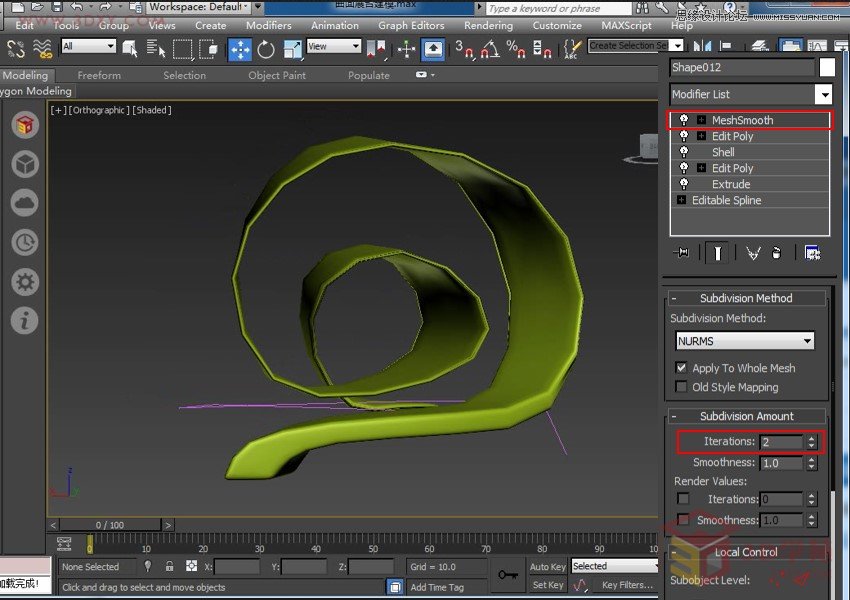Open the Rendering menu
850x600 pixels.
(x=488, y=25)
